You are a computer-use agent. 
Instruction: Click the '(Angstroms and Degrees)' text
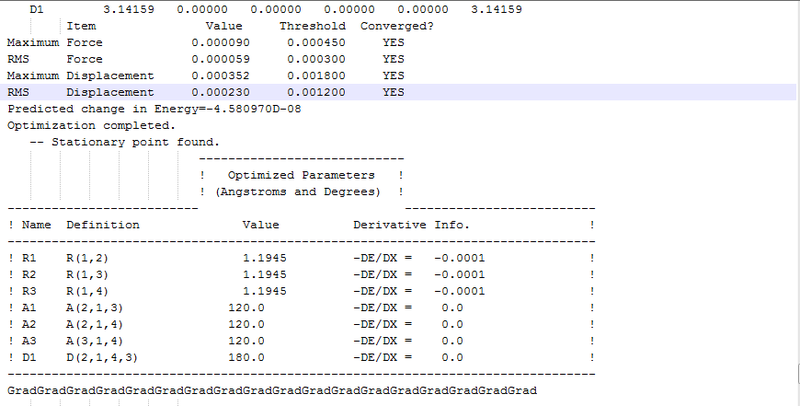coord(298,192)
